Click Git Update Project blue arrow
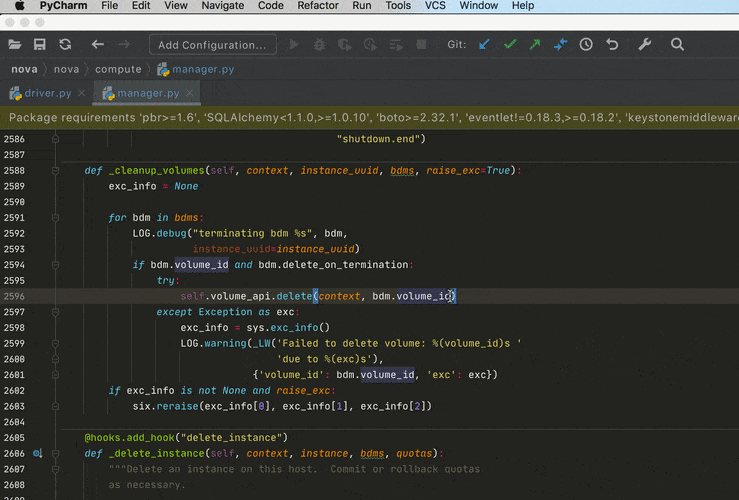Viewport: 739px width, 500px height. pyautogui.click(x=485, y=44)
